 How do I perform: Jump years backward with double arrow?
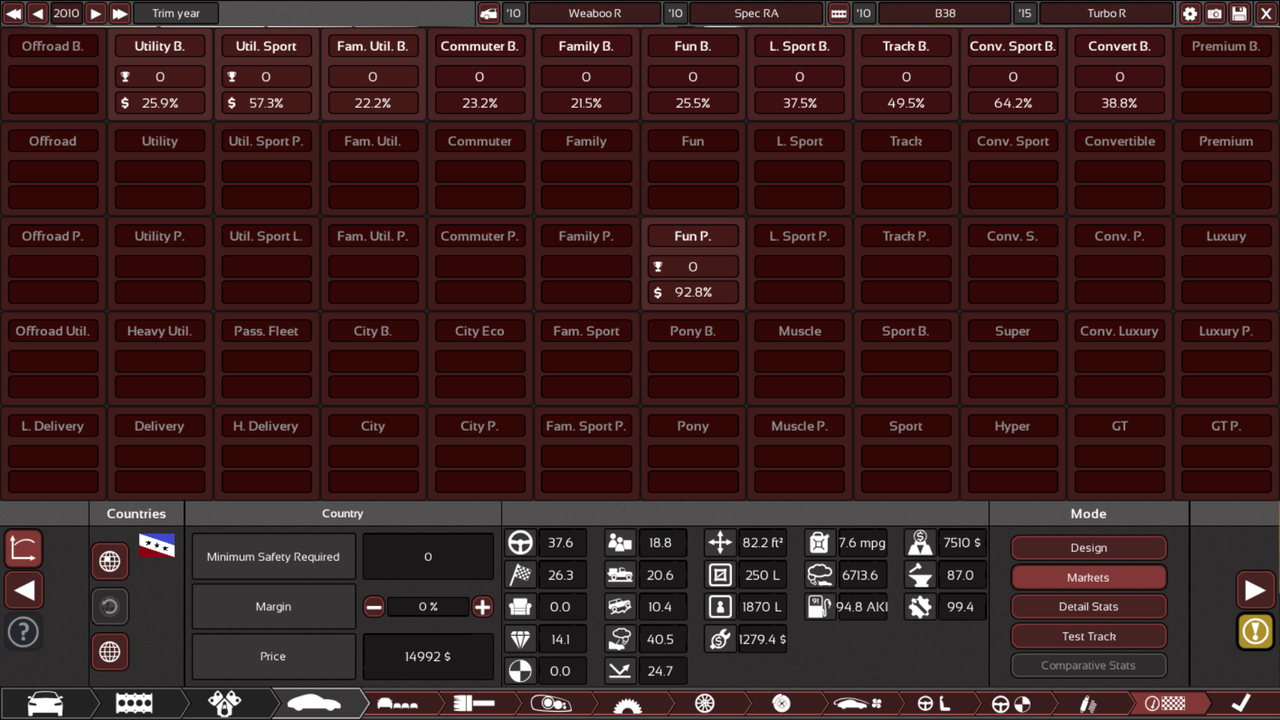[14, 14]
